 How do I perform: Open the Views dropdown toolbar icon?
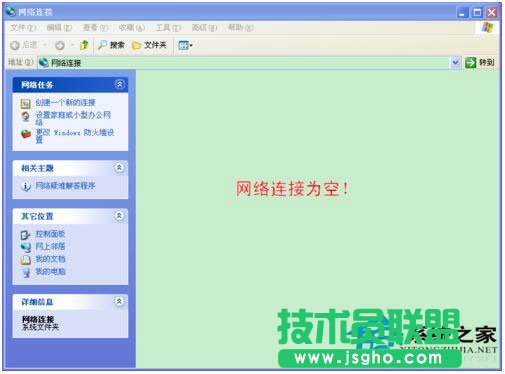pos(185,45)
